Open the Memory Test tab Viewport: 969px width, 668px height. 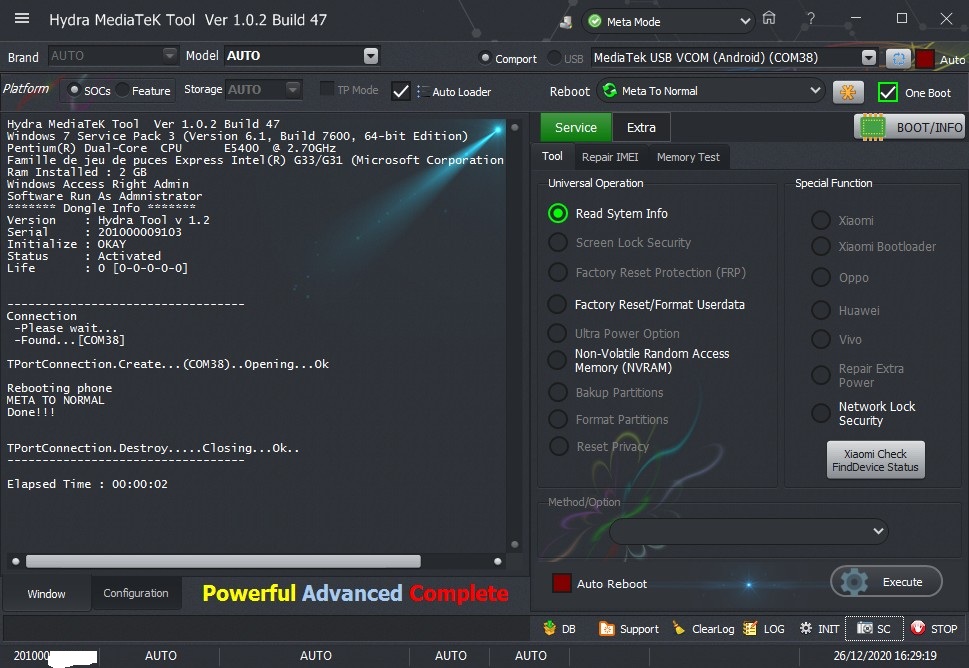[688, 157]
